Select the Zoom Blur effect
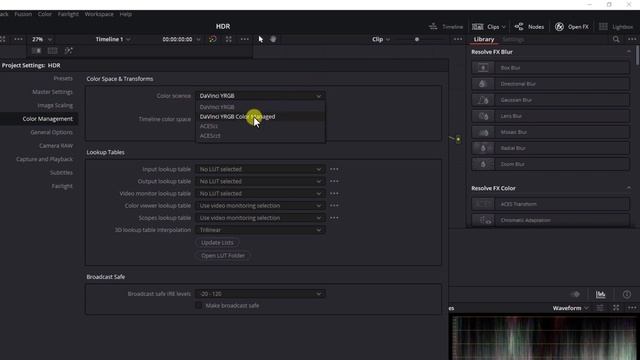The image size is (640, 360). [x=550, y=164]
